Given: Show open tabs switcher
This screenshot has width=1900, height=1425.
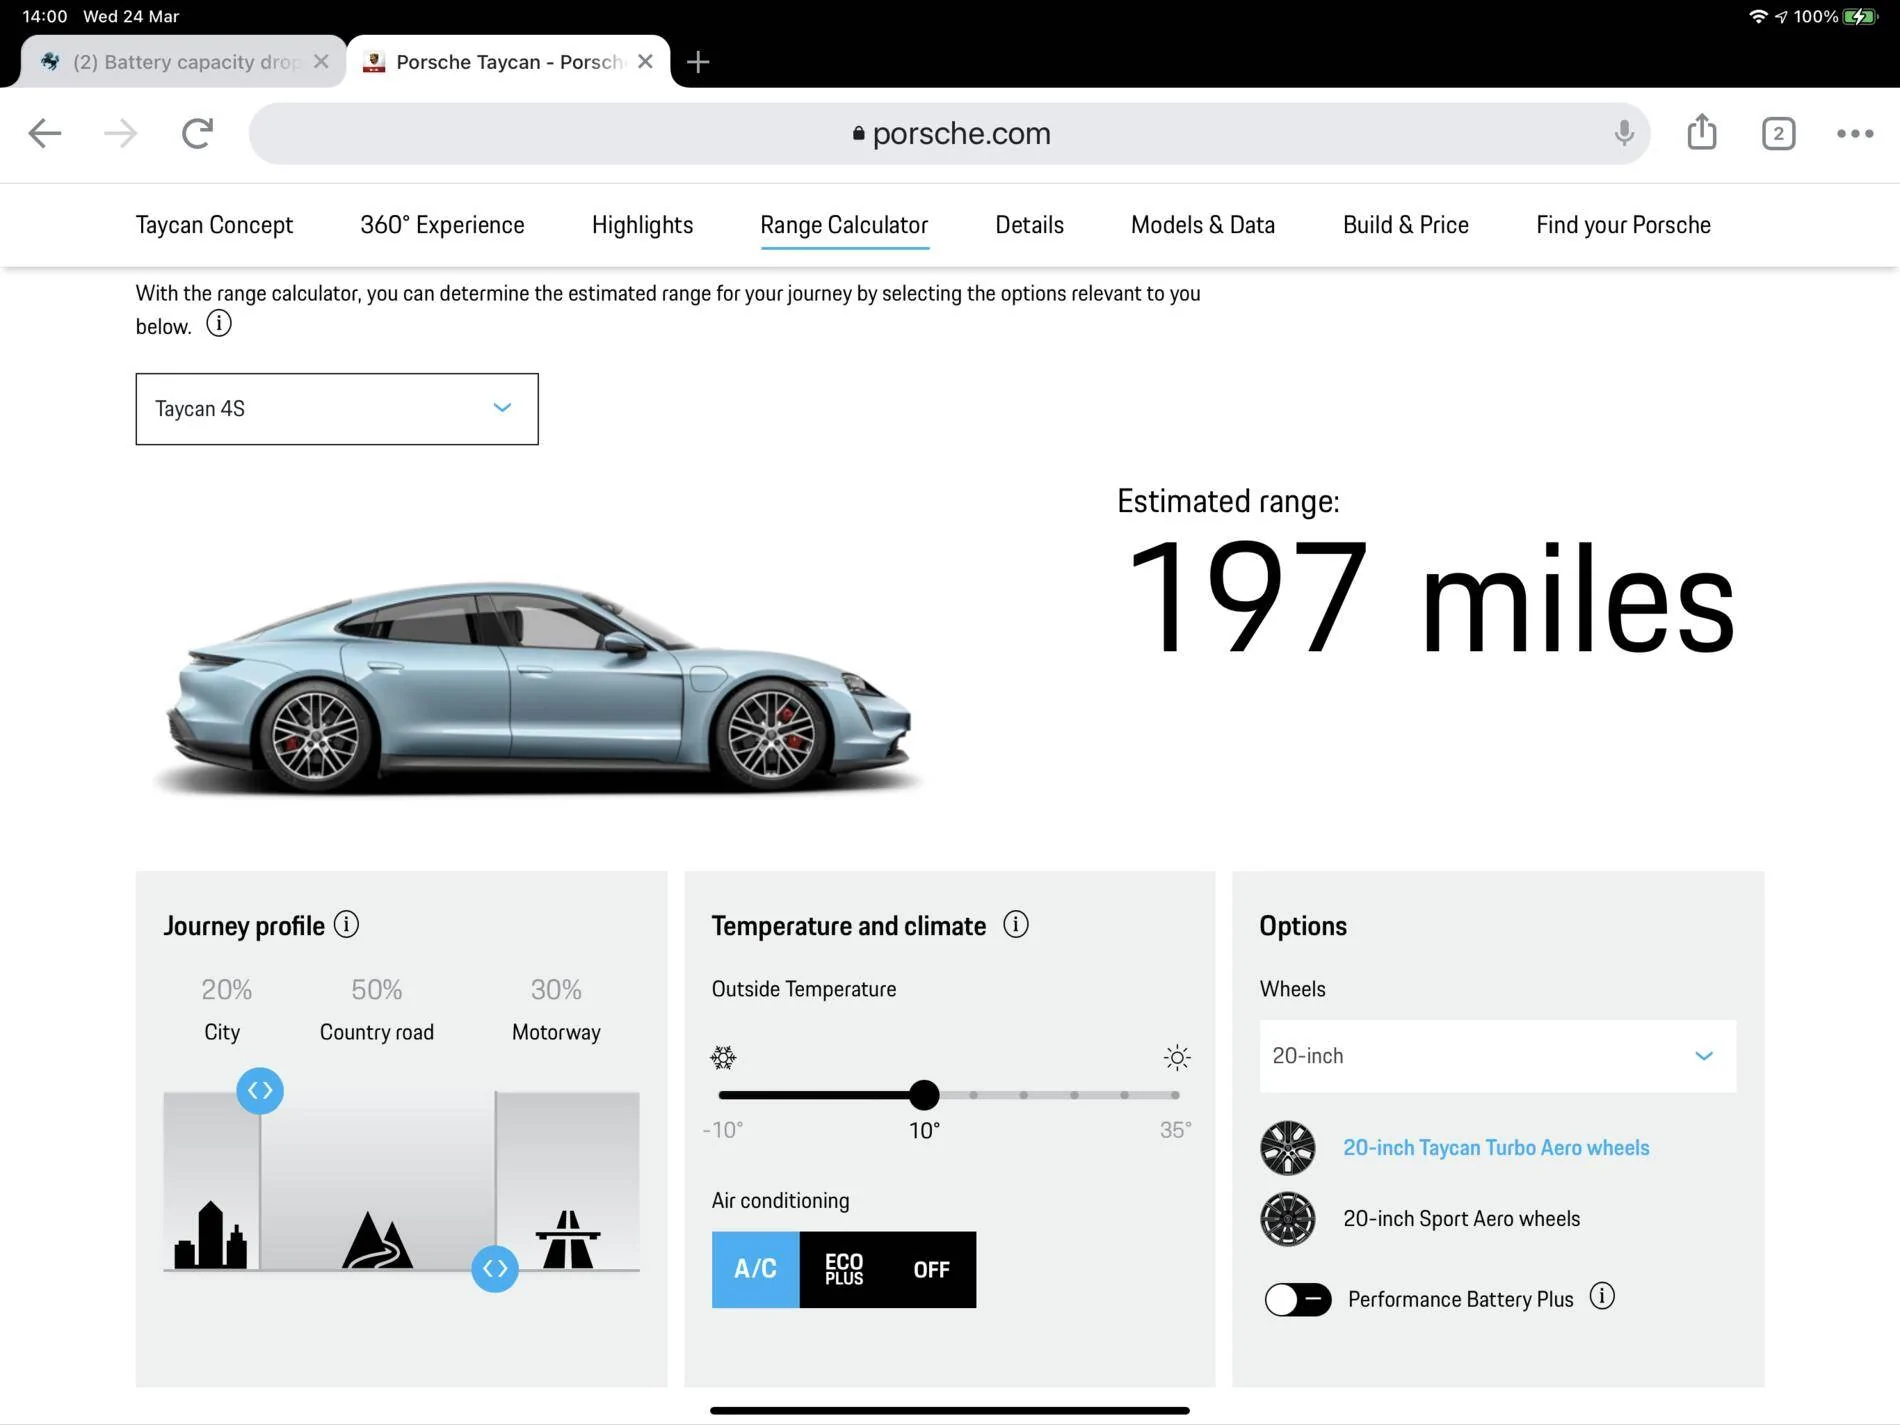Looking at the screenshot, I should pyautogui.click(x=1778, y=133).
